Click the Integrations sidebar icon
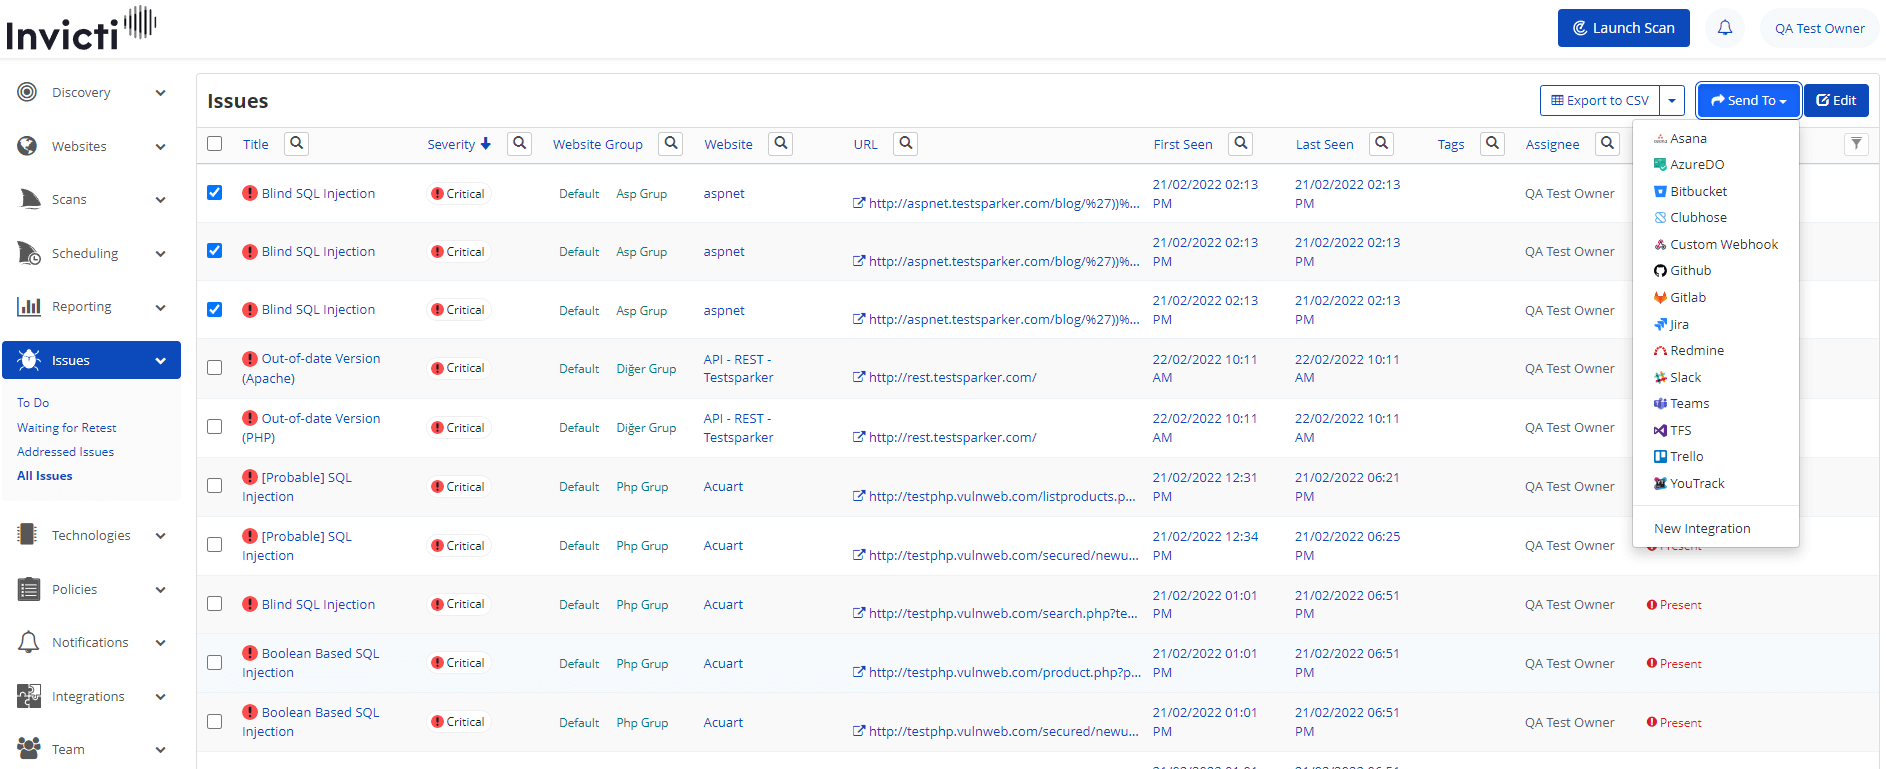The height and width of the screenshot is (769, 1886). point(29,696)
